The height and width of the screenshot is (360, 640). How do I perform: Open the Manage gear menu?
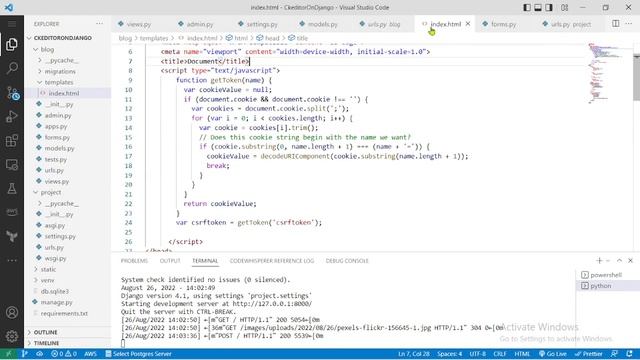pyautogui.click(x=12, y=336)
